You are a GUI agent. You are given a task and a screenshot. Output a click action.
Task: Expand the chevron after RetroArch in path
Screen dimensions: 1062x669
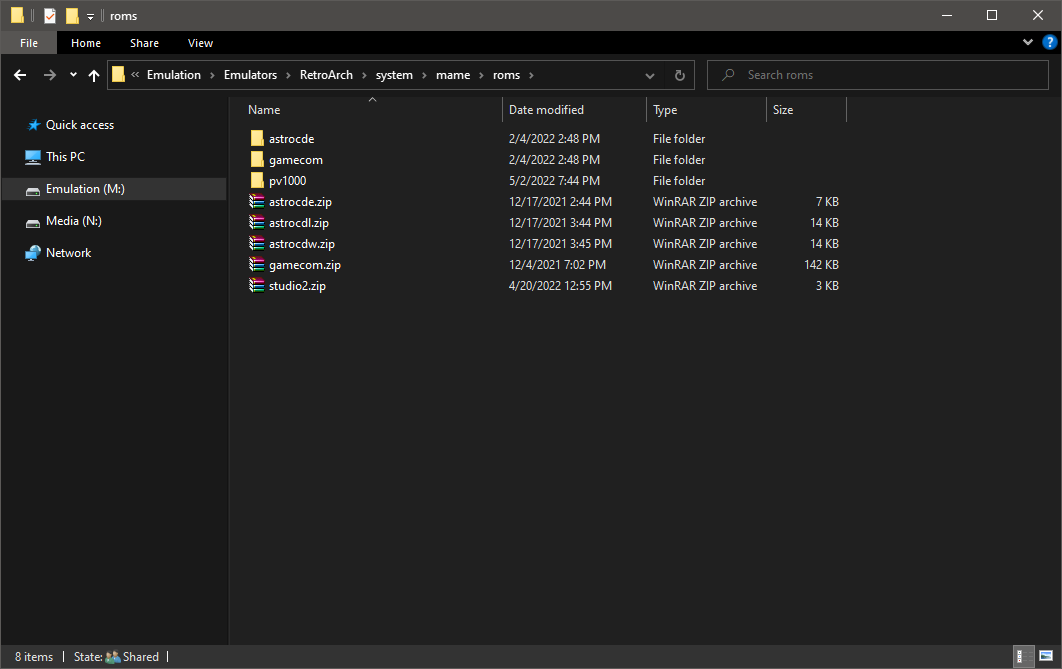(364, 75)
